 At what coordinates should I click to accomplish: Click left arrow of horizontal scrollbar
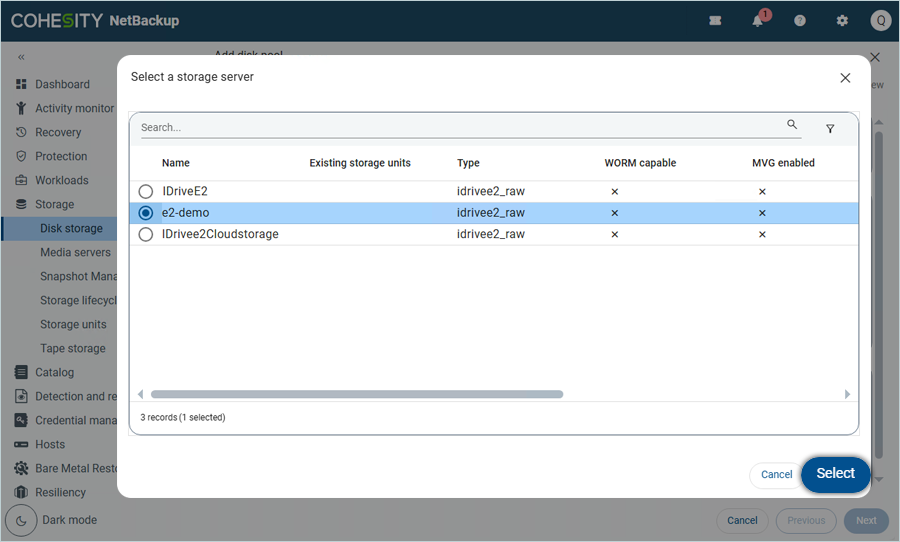tap(140, 394)
